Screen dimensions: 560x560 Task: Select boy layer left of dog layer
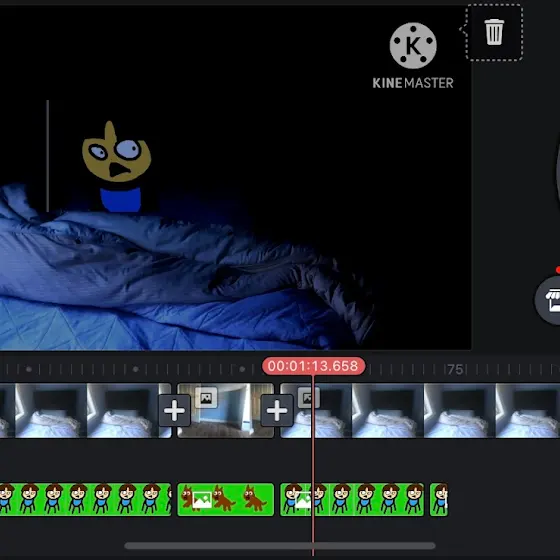pyautogui.click(x=85, y=499)
